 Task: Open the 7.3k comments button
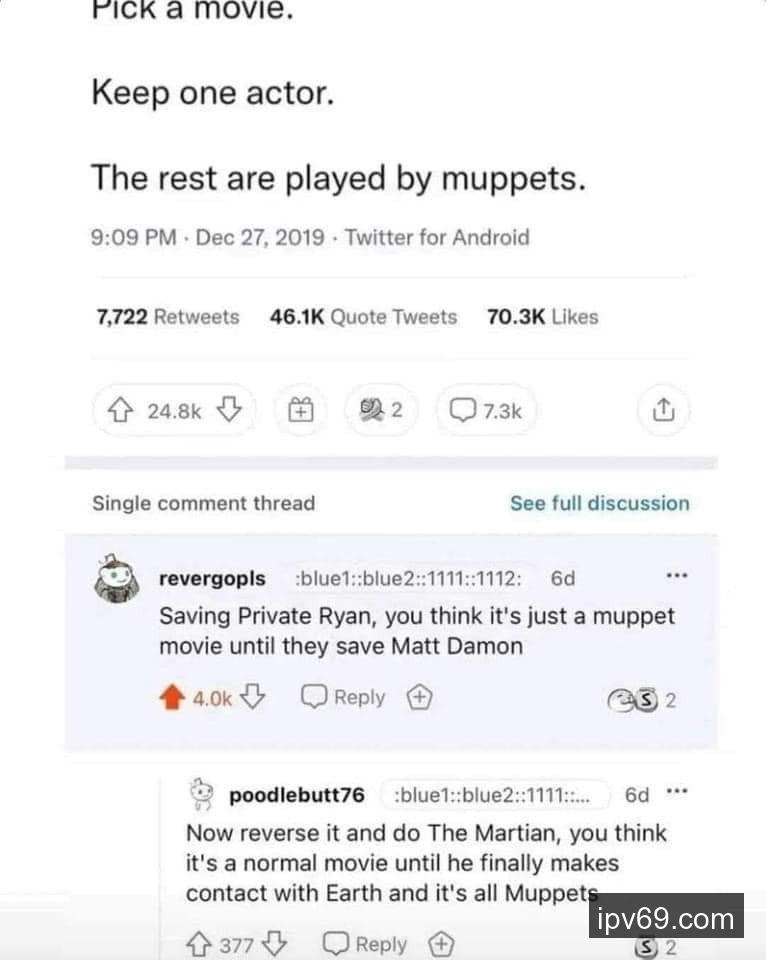click(x=486, y=410)
